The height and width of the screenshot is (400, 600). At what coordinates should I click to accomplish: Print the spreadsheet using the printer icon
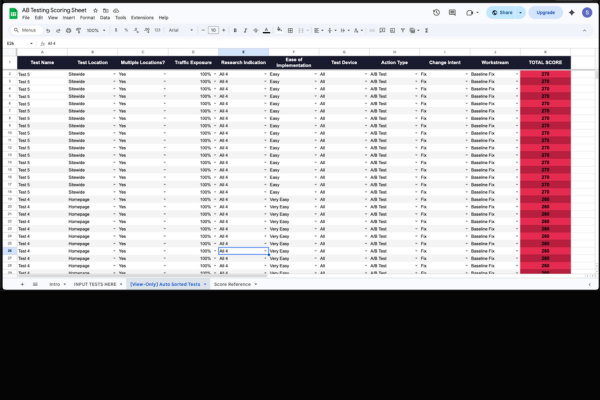tap(68, 30)
